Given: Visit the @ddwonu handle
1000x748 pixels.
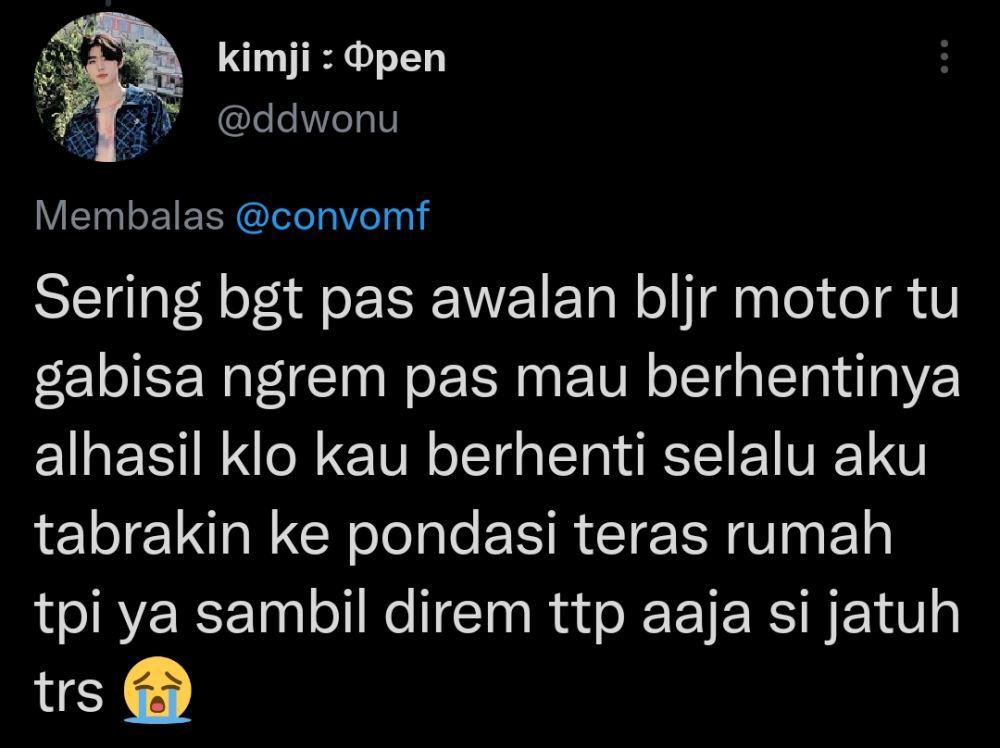Looking at the screenshot, I should pos(308,119).
